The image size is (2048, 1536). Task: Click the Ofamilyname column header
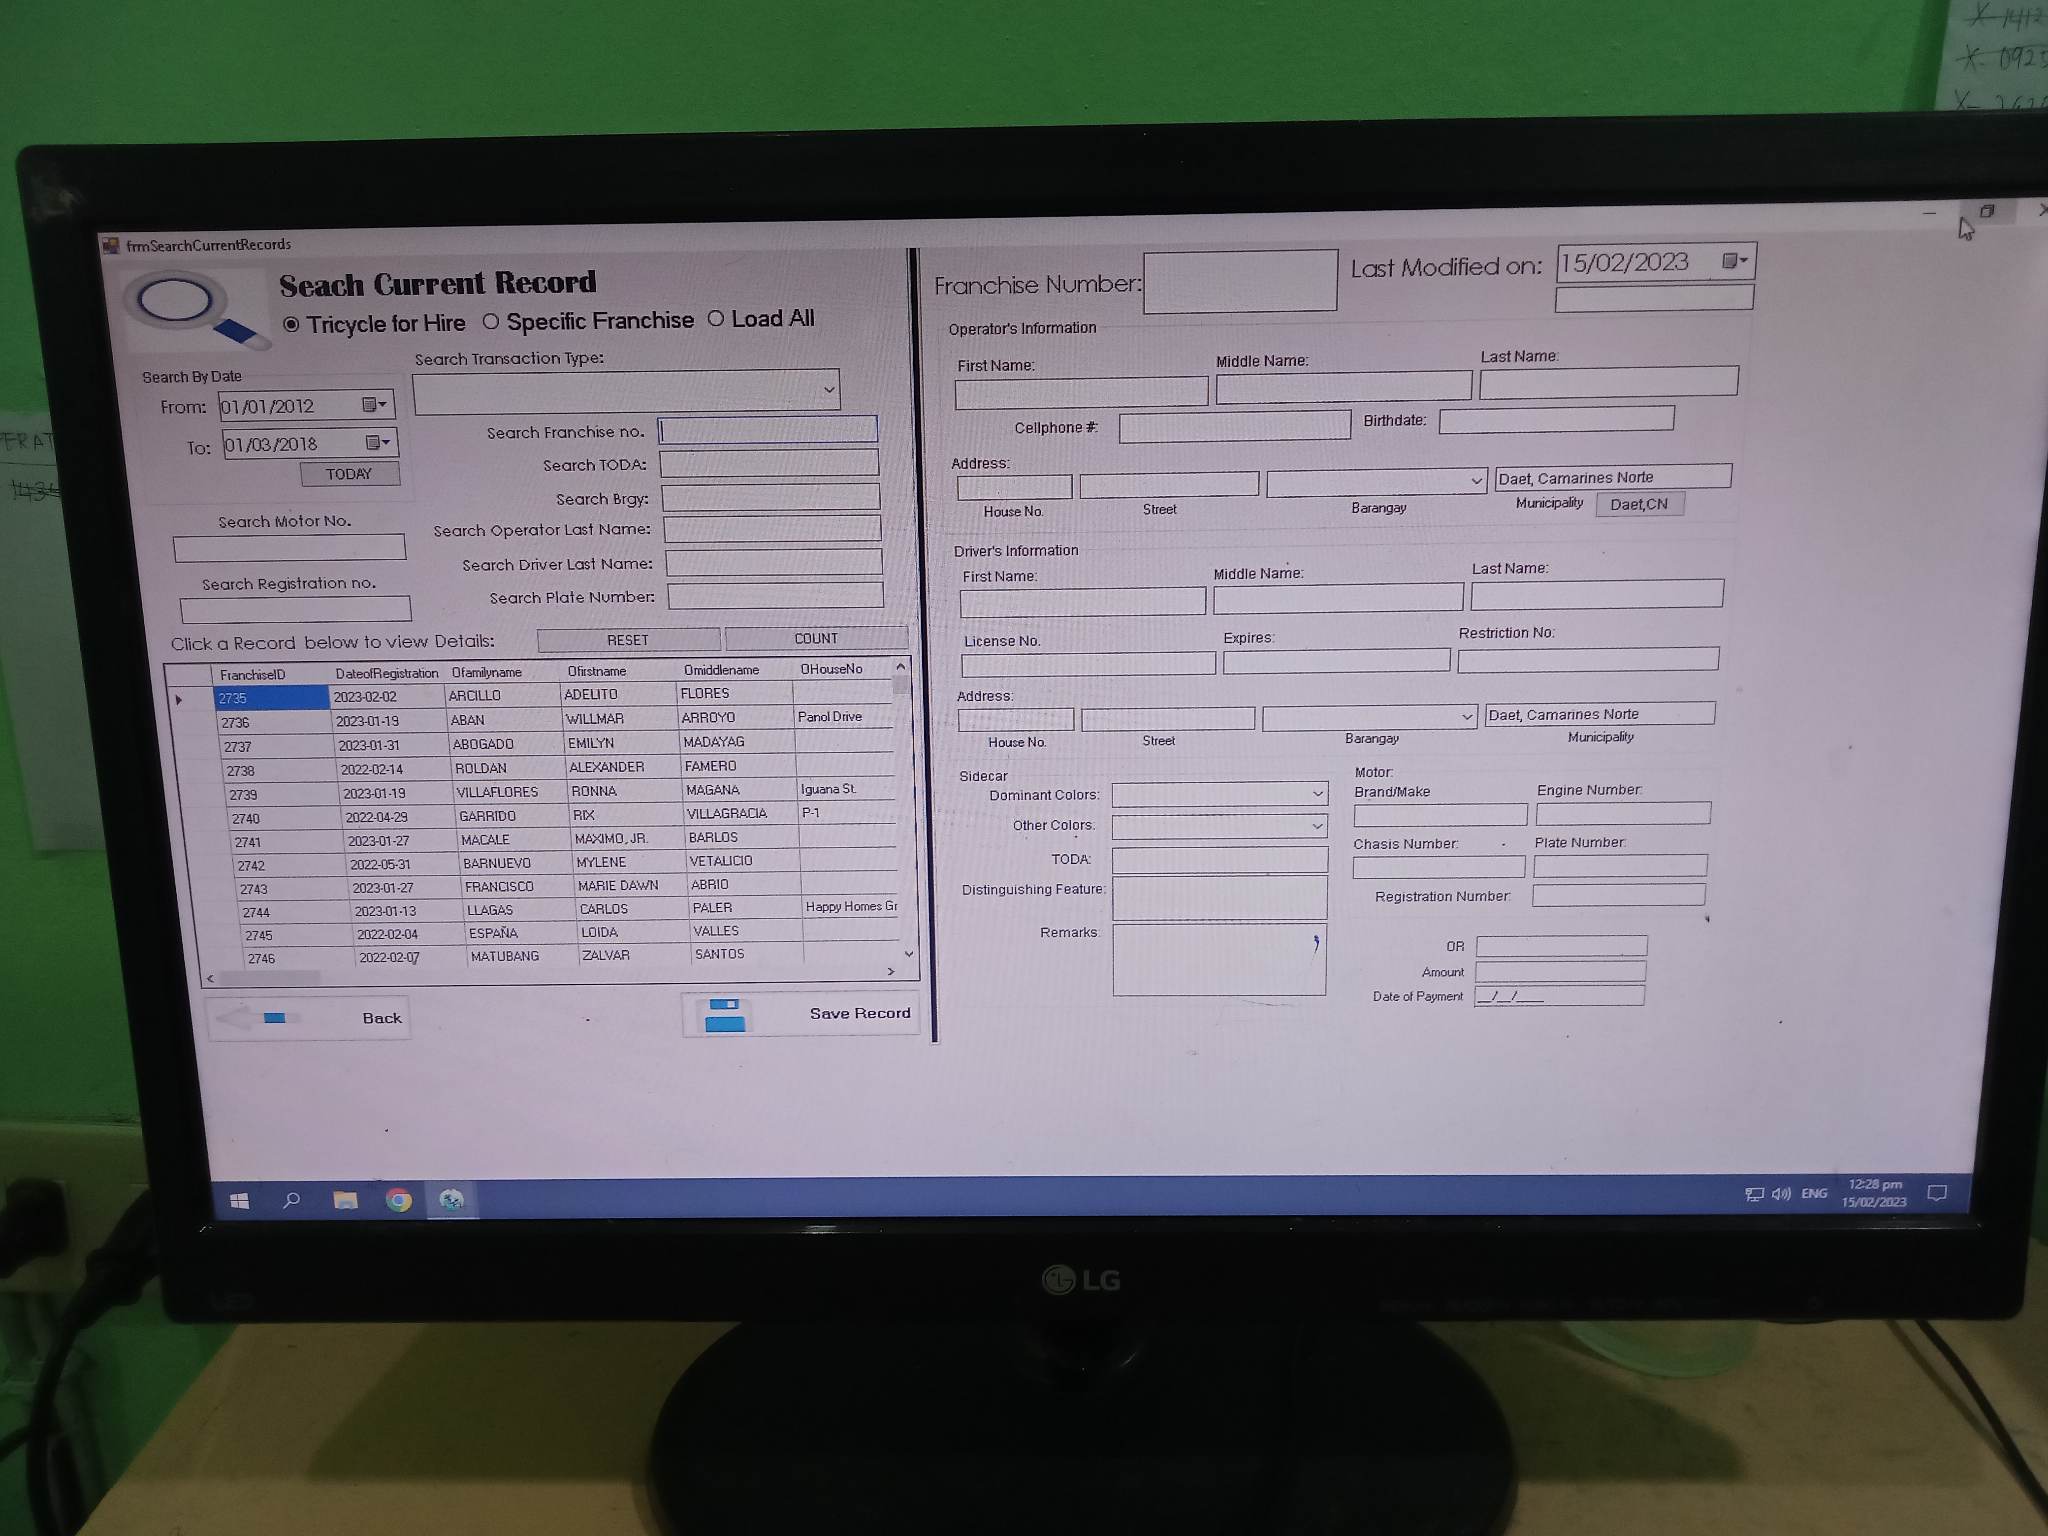[x=487, y=673]
